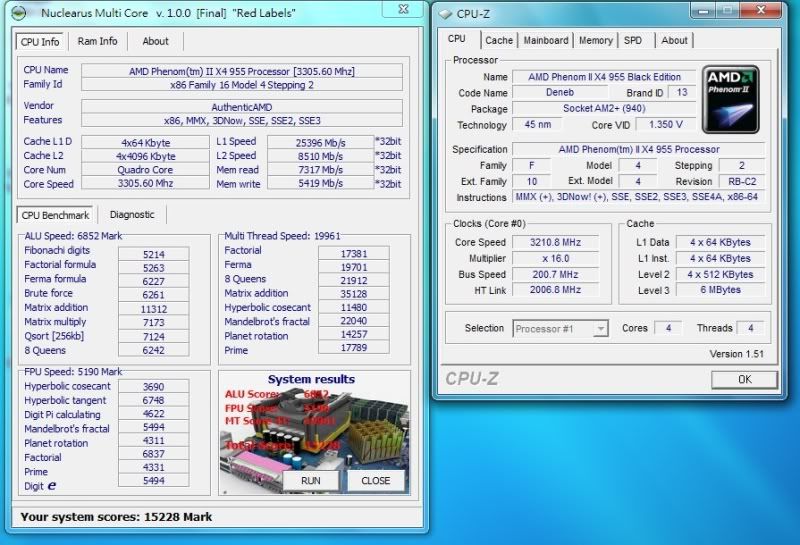Click the Package value Socket AM2+ (940)
The height and width of the screenshot is (545, 800).
coord(604,108)
